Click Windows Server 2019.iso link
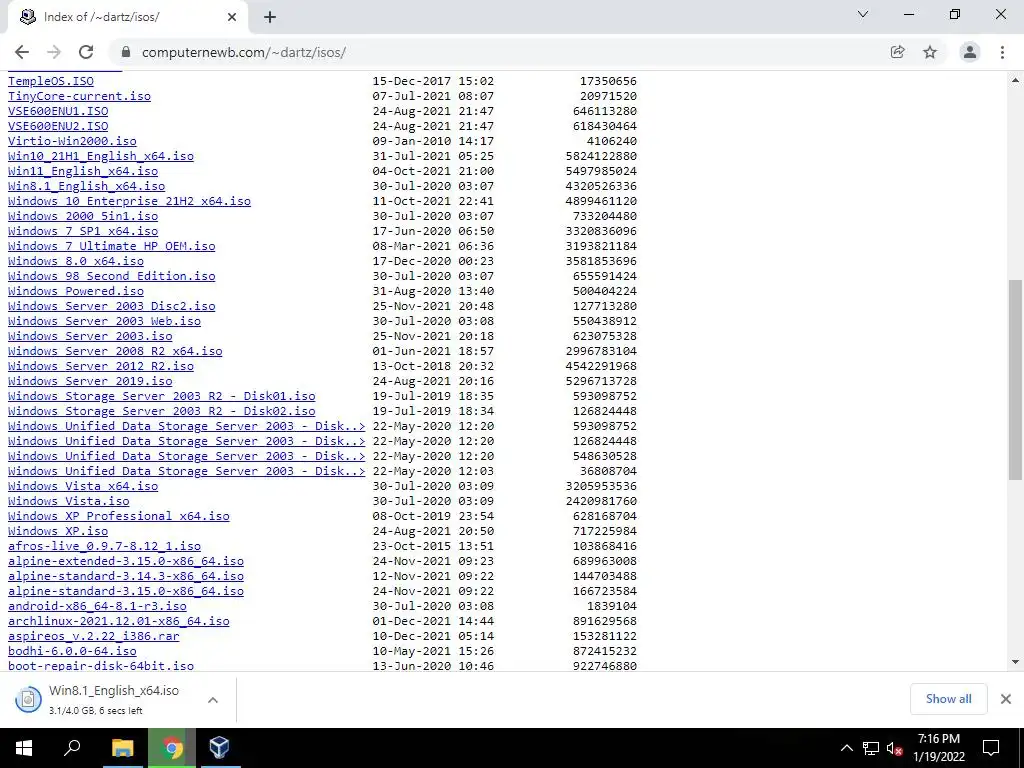 [90, 381]
